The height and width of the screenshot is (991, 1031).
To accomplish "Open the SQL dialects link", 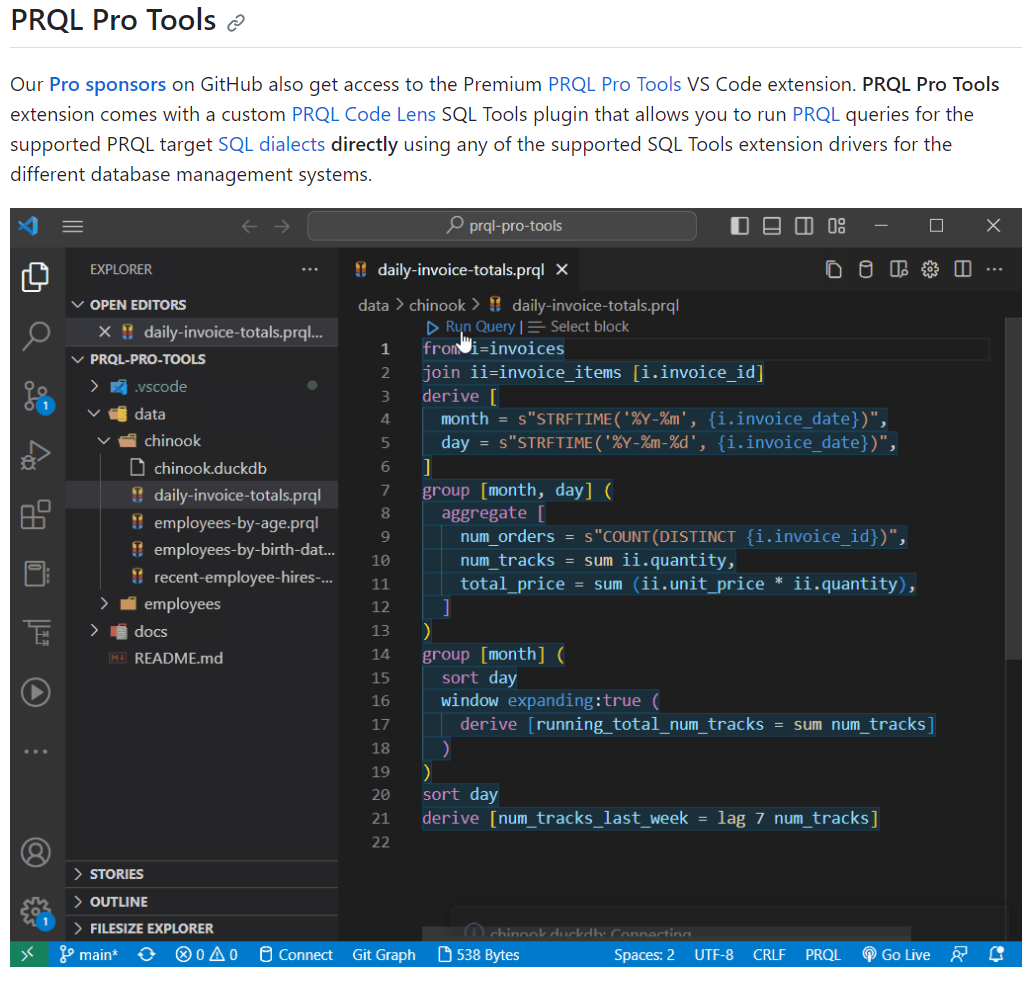I will (272, 144).
